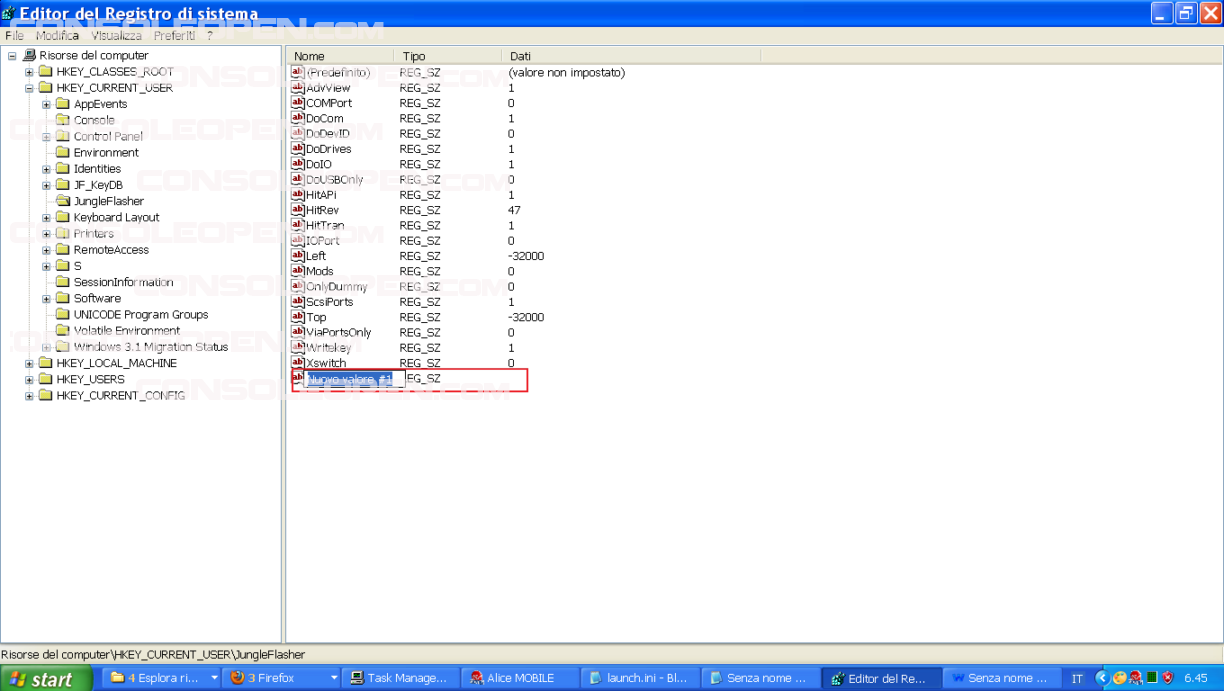The image size is (1224, 691).
Task: Open the Preferiti menu
Action: coord(174,35)
